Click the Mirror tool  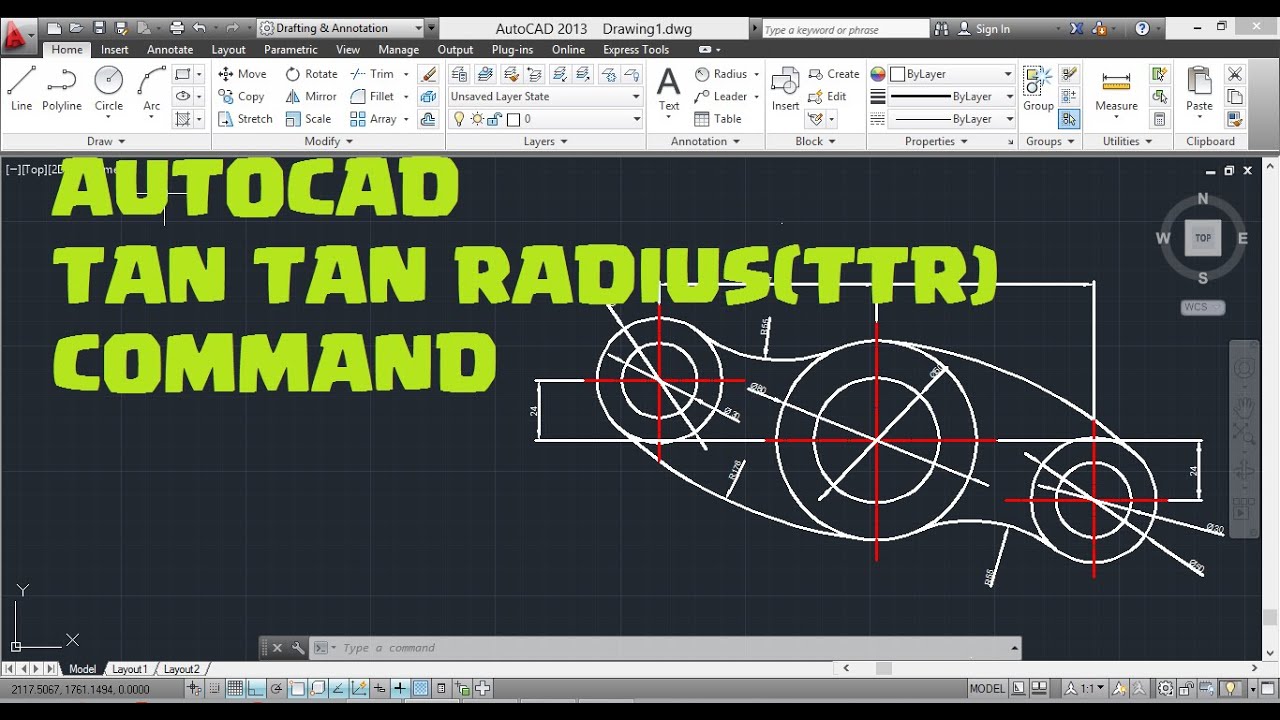[311, 97]
